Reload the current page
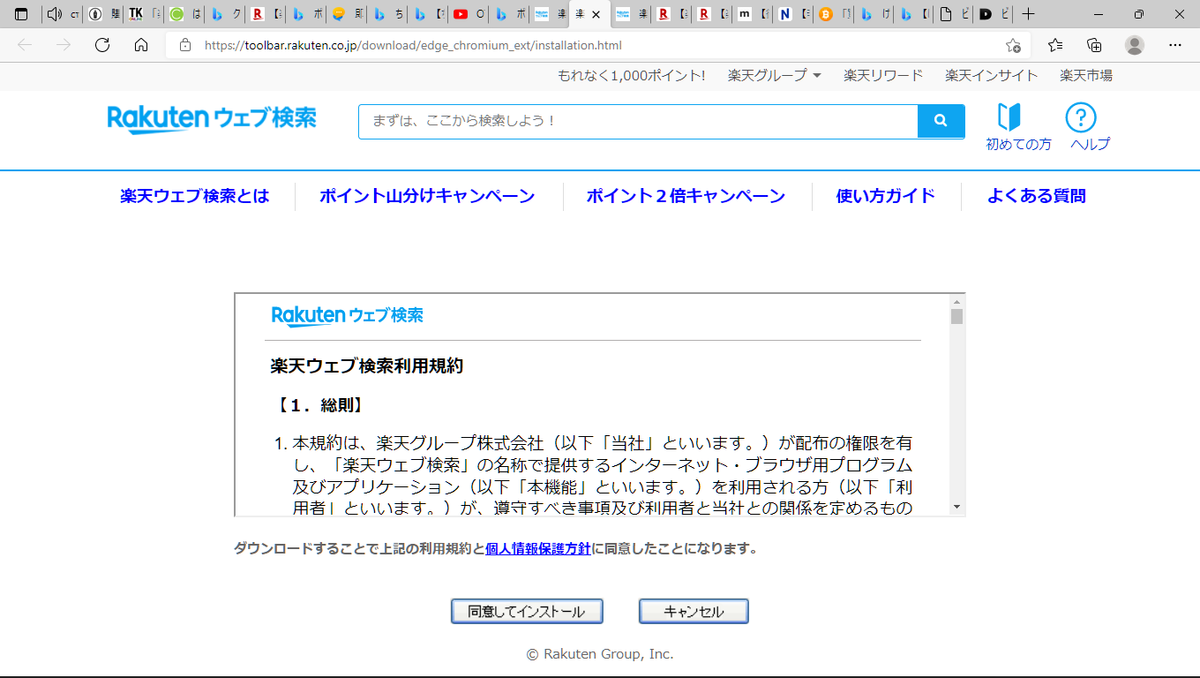The height and width of the screenshot is (678, 1200). 102,45
